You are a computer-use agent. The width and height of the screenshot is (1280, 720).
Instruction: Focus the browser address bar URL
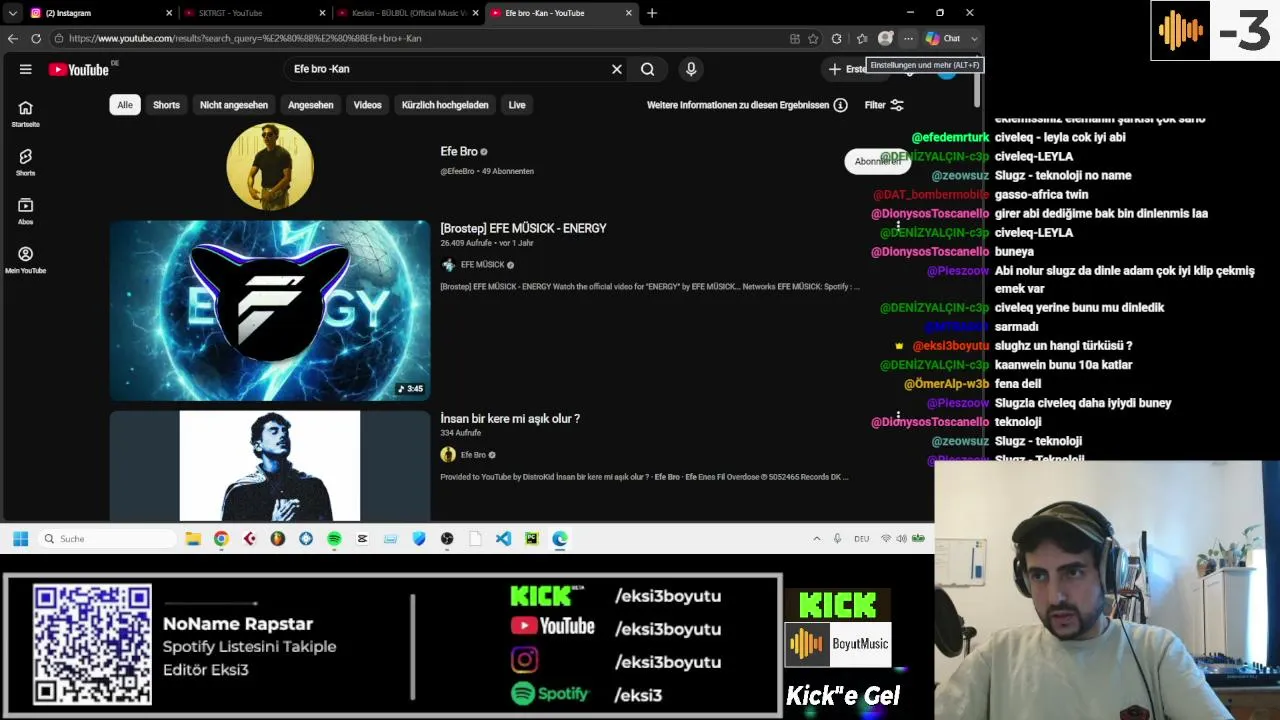click(x=425, y=38)
